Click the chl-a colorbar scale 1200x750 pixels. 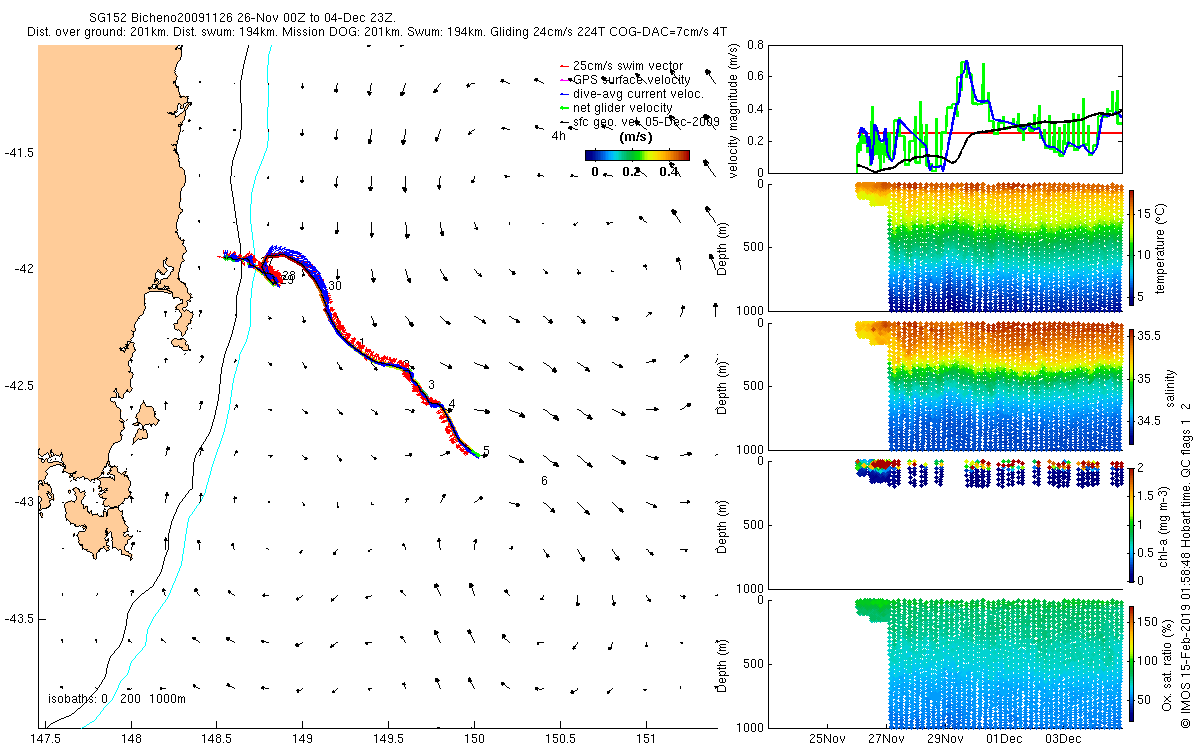[1131, 523]
